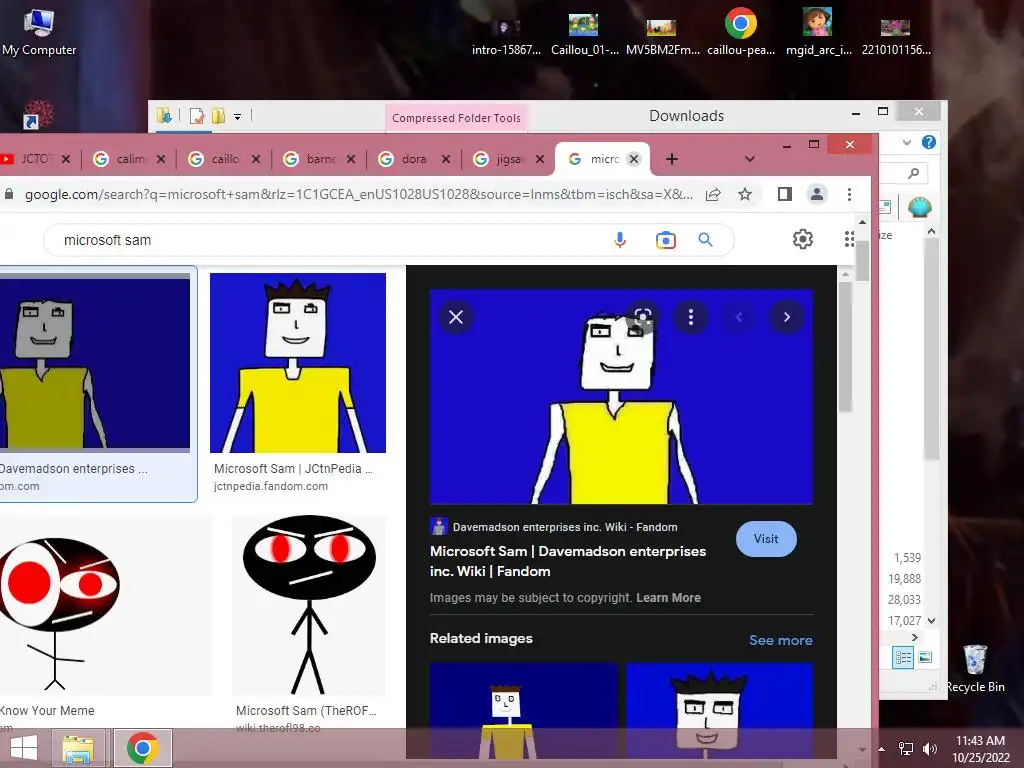This screenshot has height=768, width=1024.
Task: Toggle Chrome side panel icon
Action: click(784, 194)
